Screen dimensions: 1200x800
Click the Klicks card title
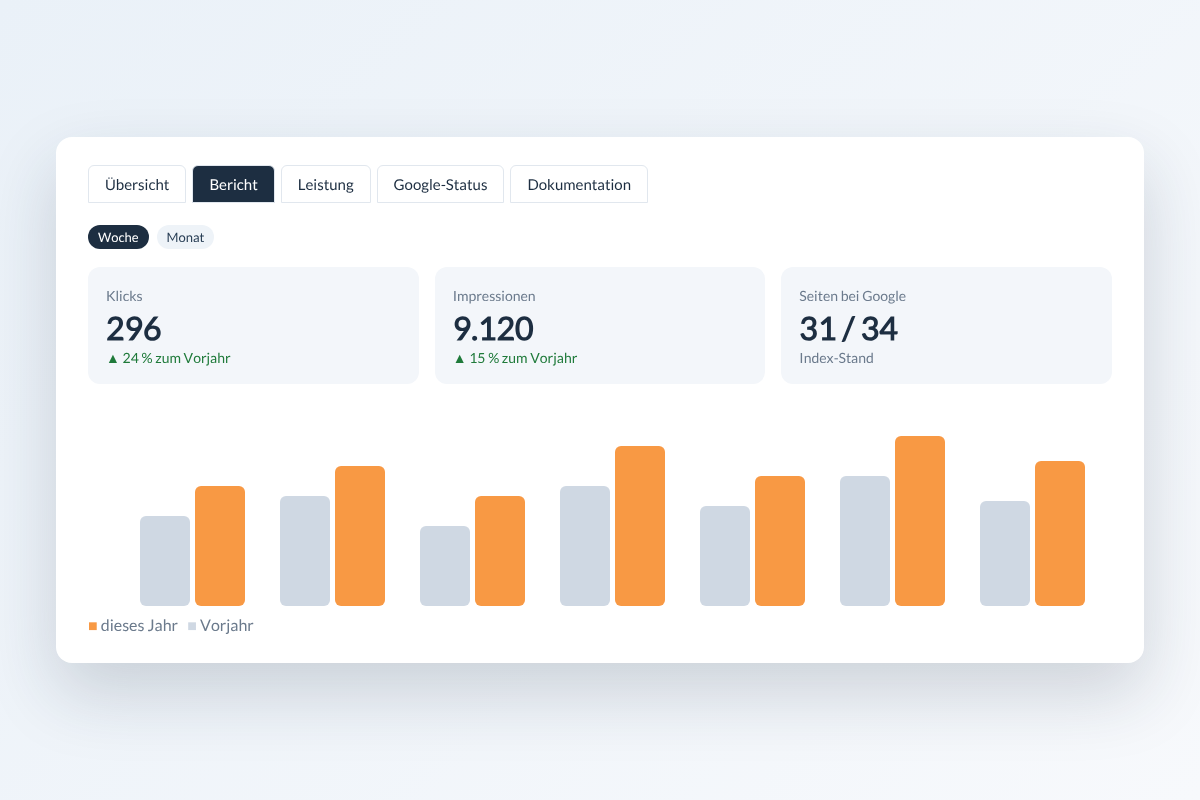click(x=124, y=296)
